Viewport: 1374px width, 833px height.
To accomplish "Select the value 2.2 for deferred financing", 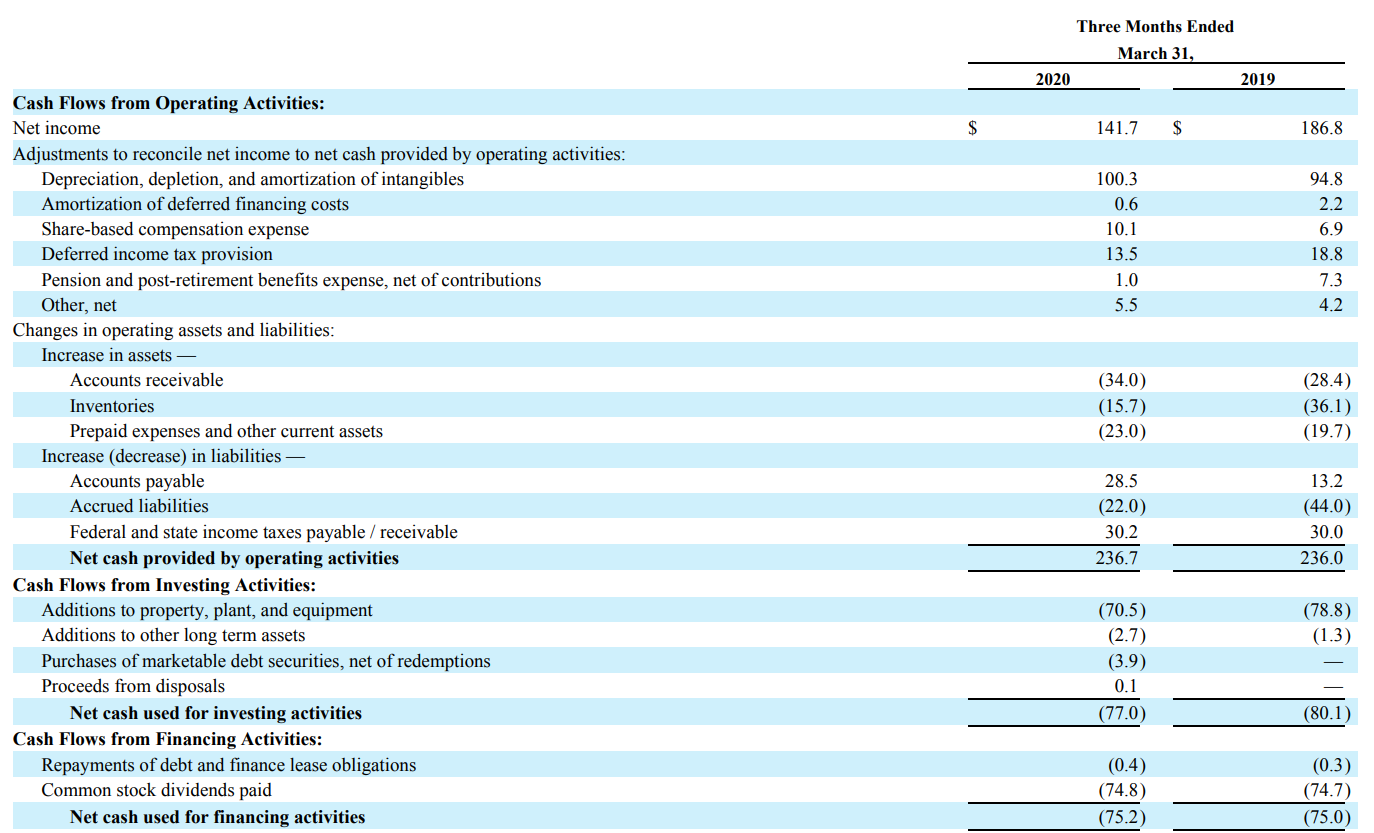I will coord(1331,204).
